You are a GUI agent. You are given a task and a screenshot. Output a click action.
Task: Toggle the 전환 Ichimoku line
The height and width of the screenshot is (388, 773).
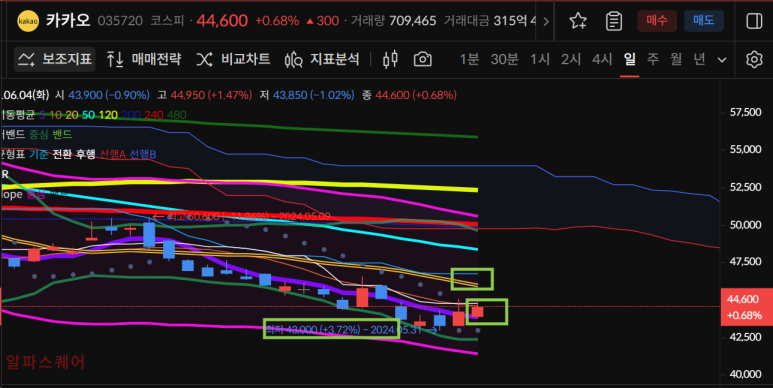(63, 154)
